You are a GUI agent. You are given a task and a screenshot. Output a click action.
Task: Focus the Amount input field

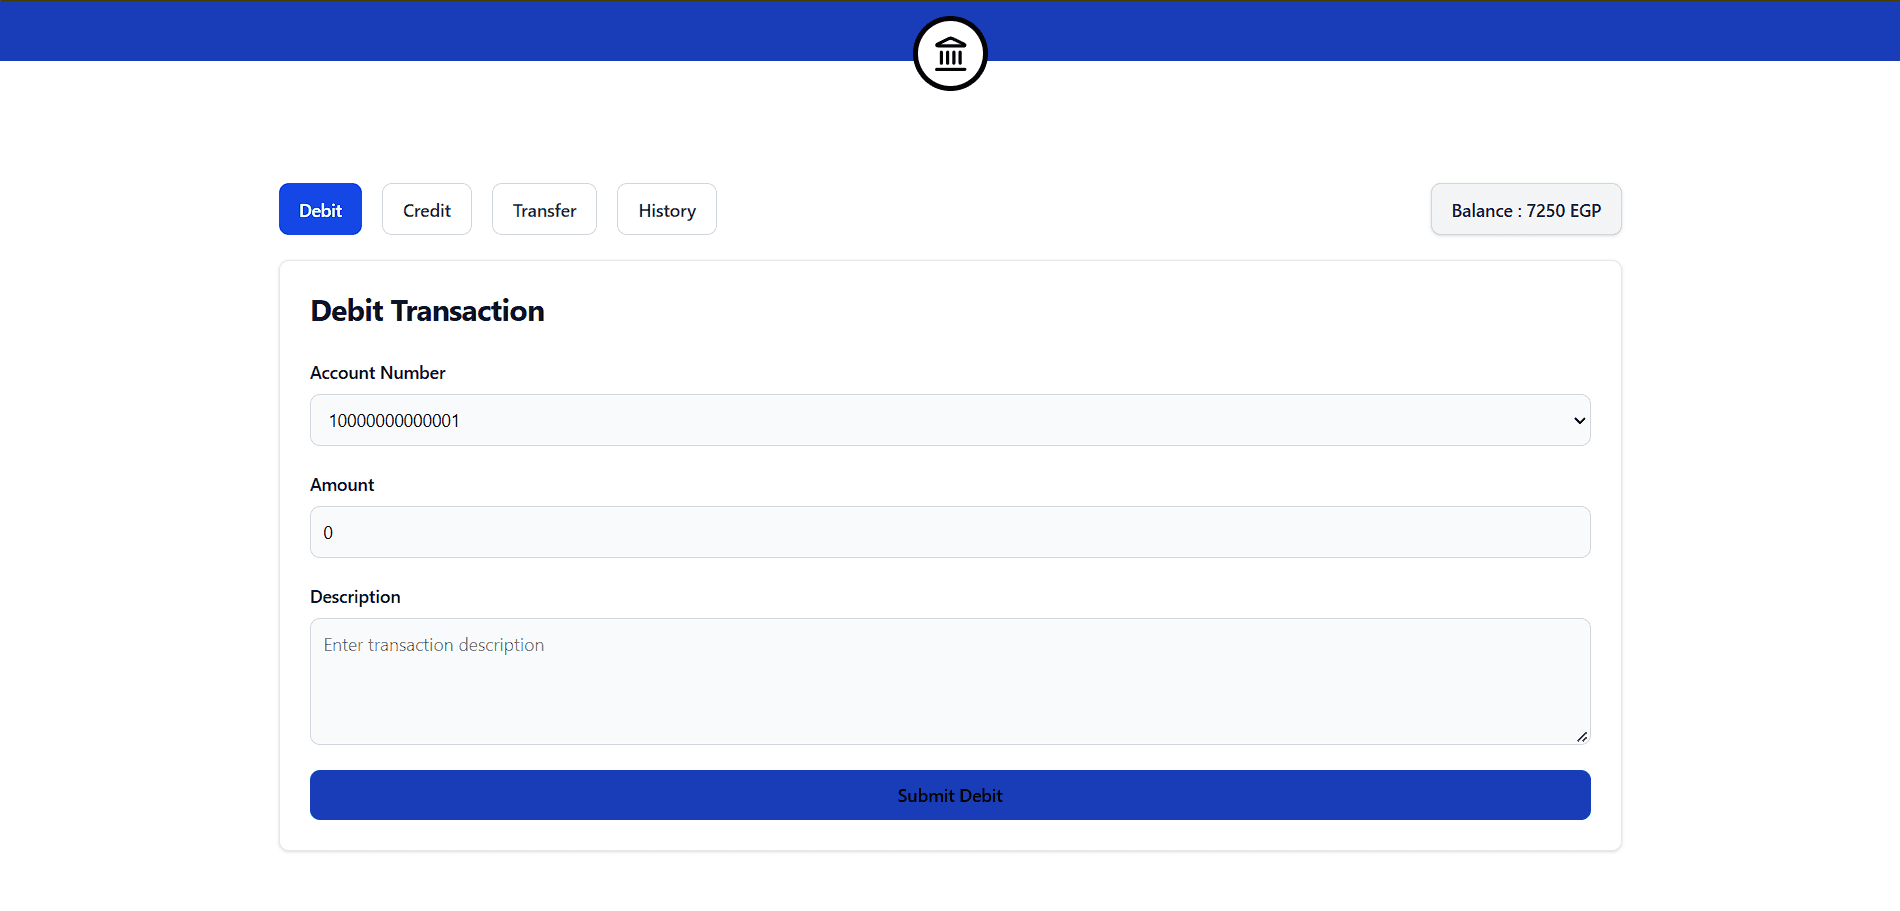(x=950, y=532)
